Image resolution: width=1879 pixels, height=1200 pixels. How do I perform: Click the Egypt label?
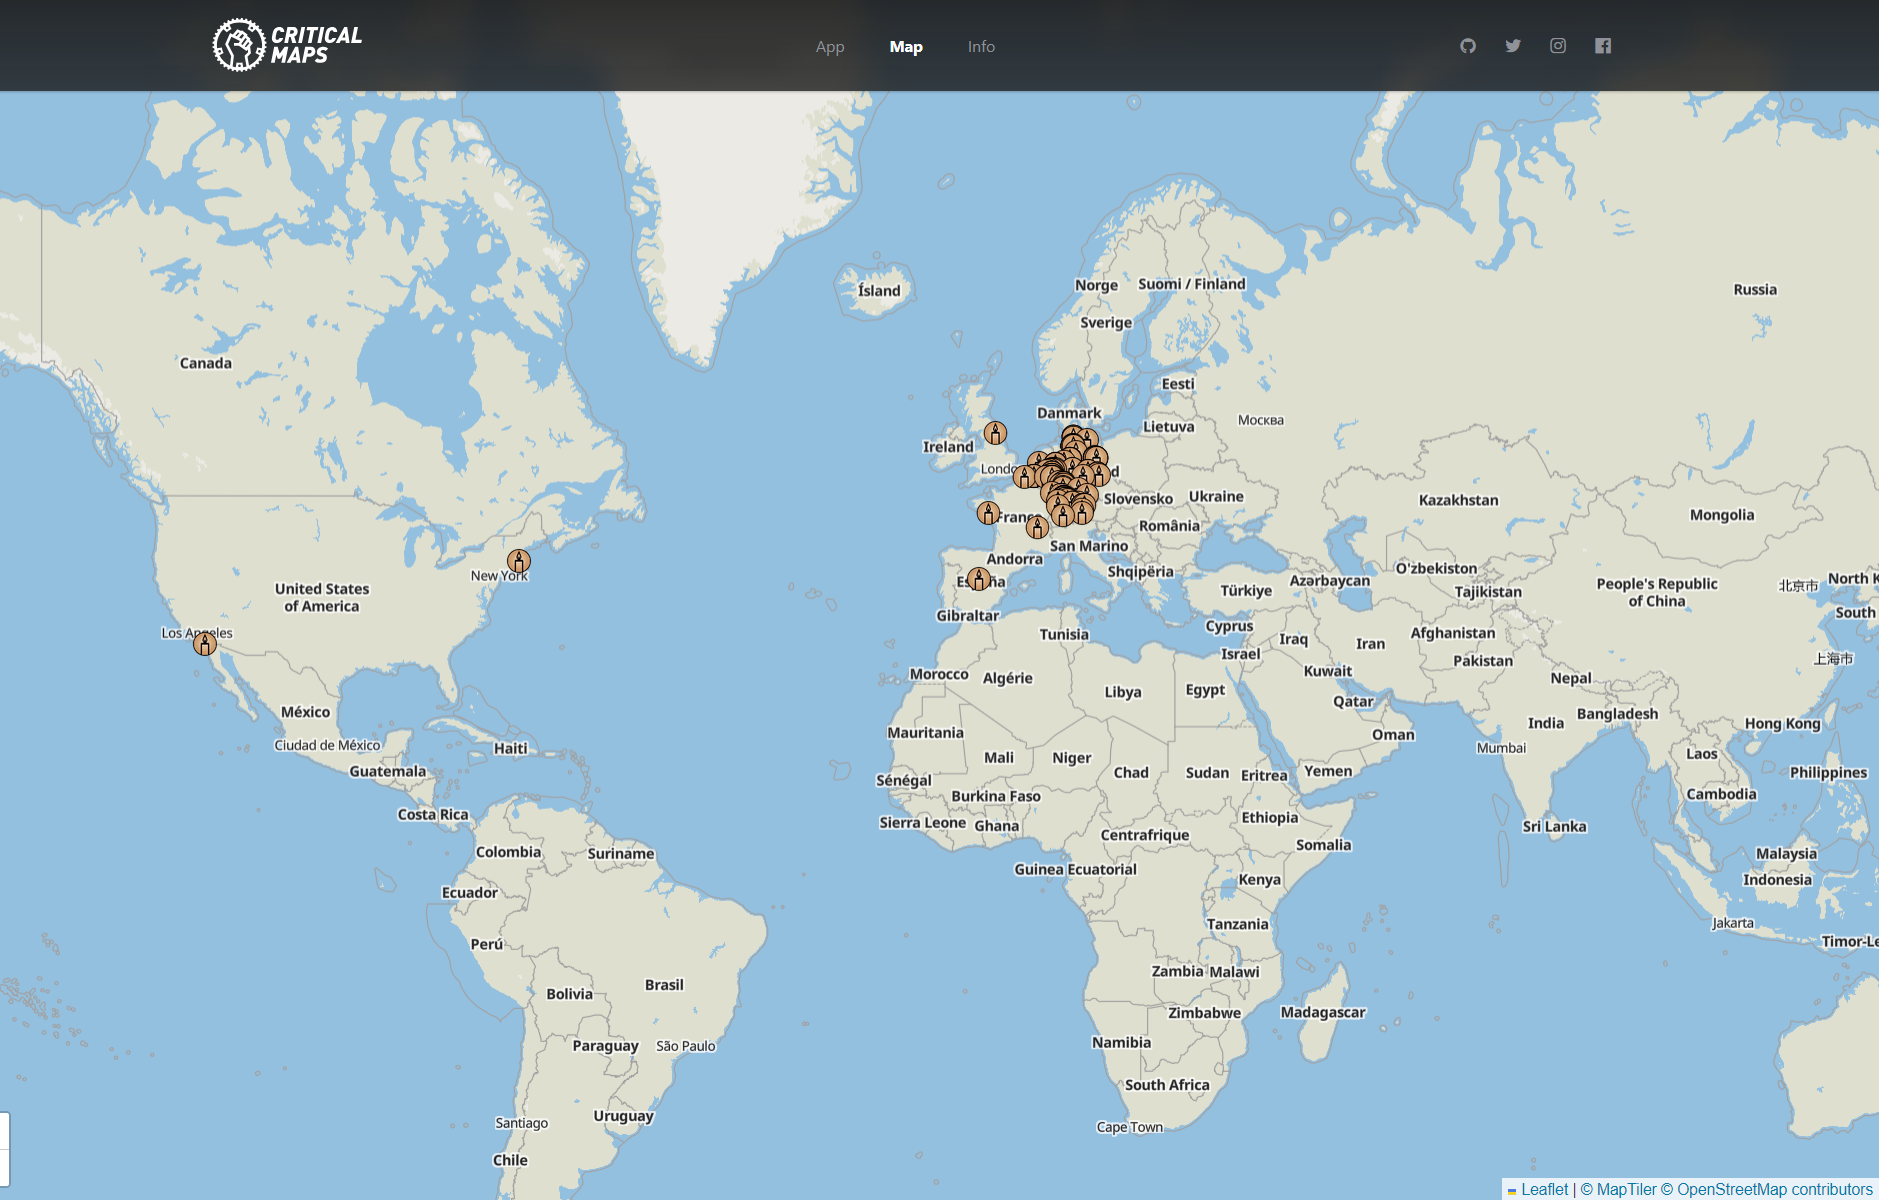(1205, 690)
